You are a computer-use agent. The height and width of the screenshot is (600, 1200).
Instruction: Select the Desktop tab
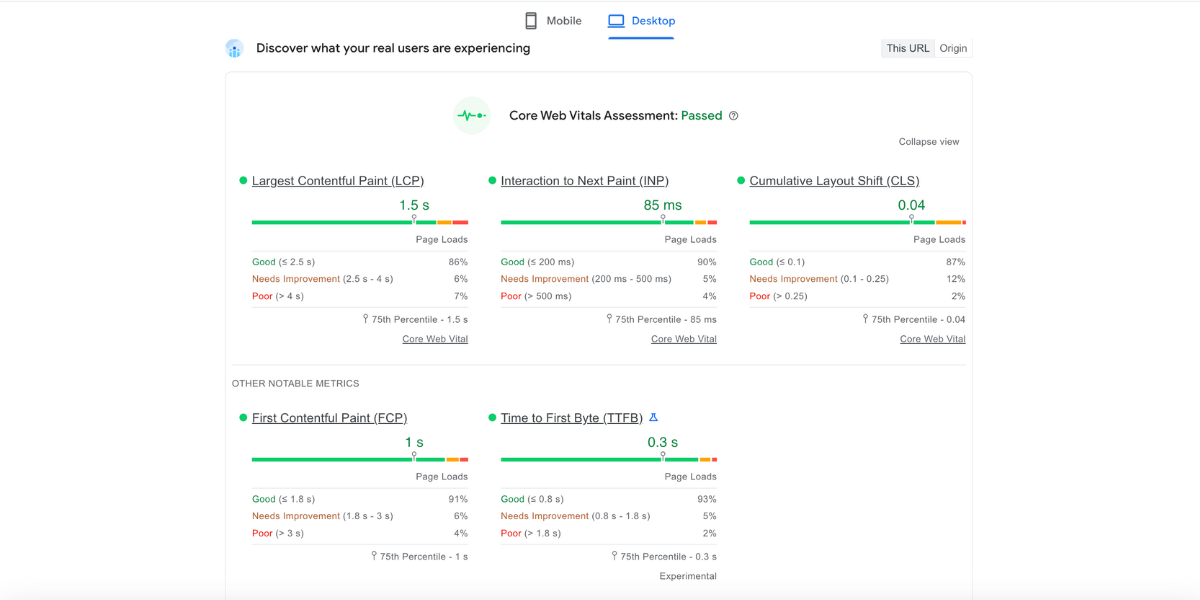(x=653, y=21)
